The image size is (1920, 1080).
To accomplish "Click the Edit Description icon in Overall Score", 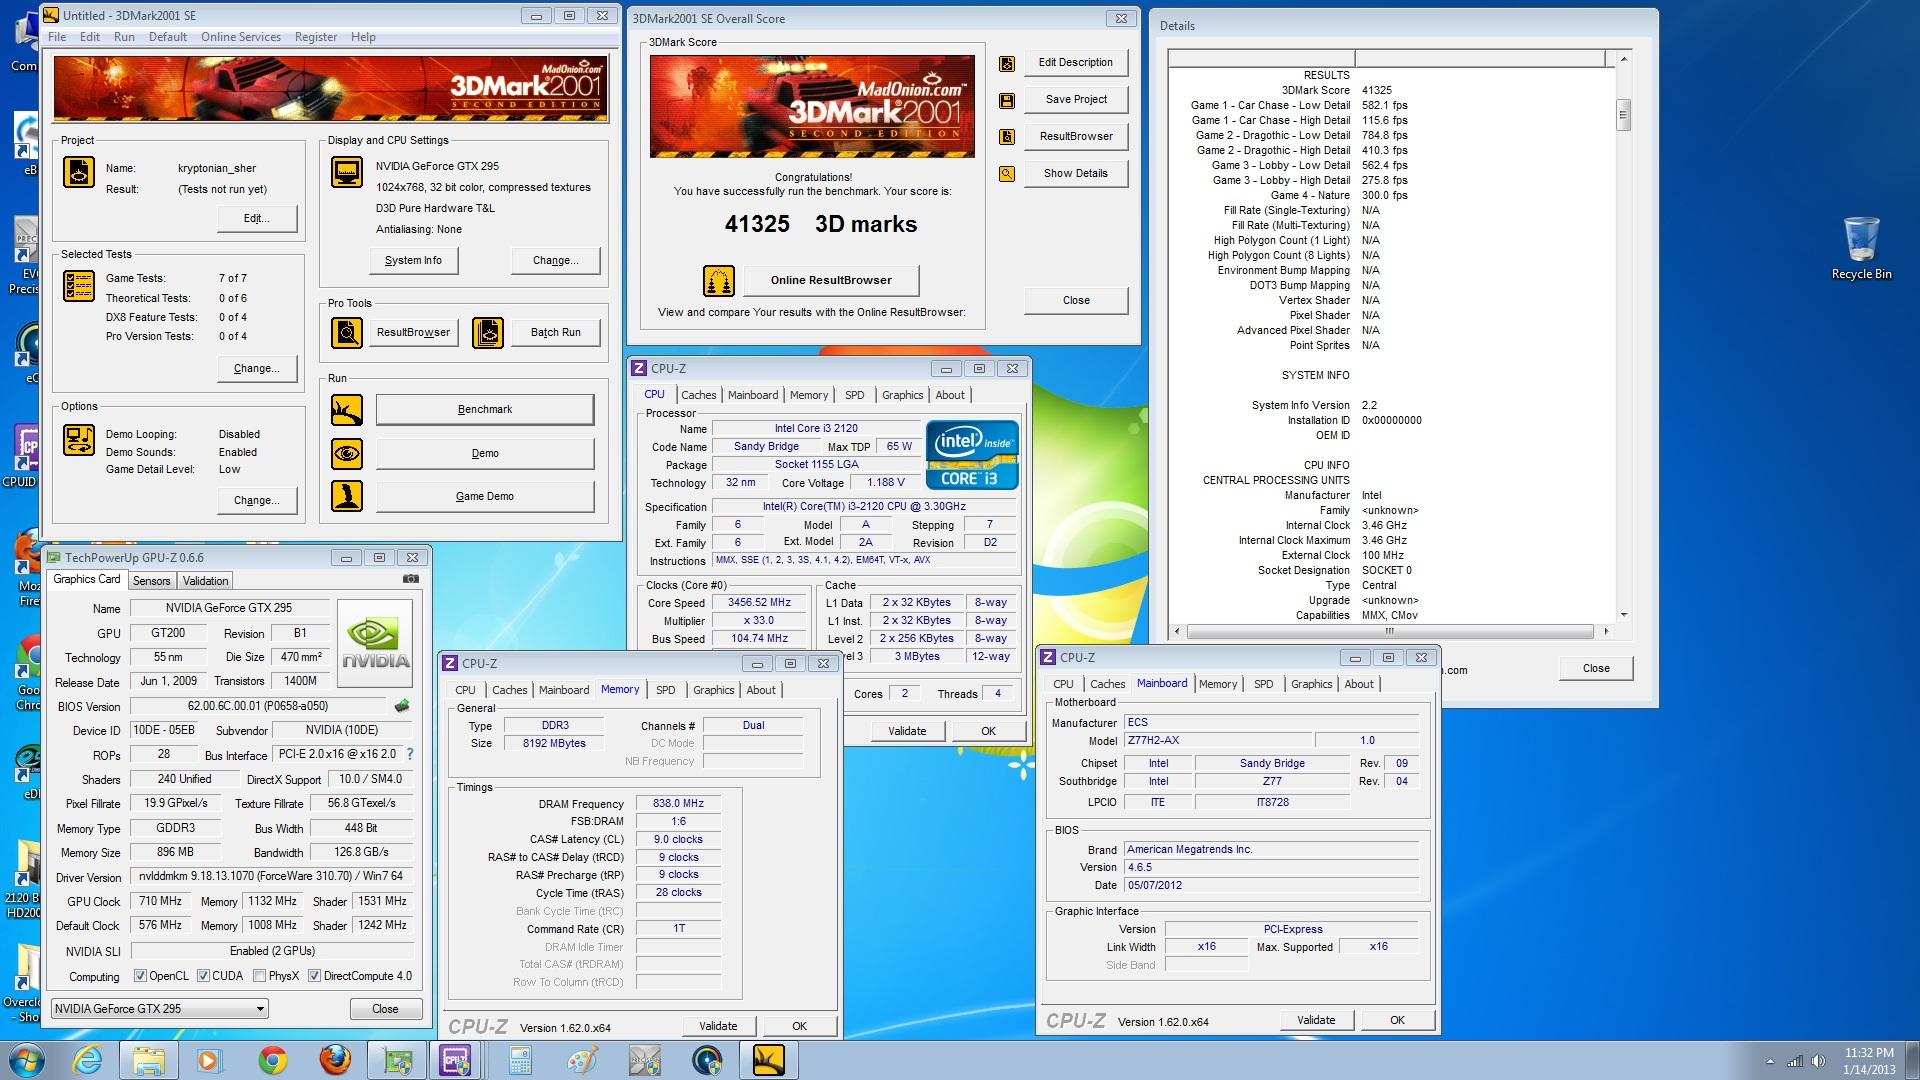I will point(1007,63).
